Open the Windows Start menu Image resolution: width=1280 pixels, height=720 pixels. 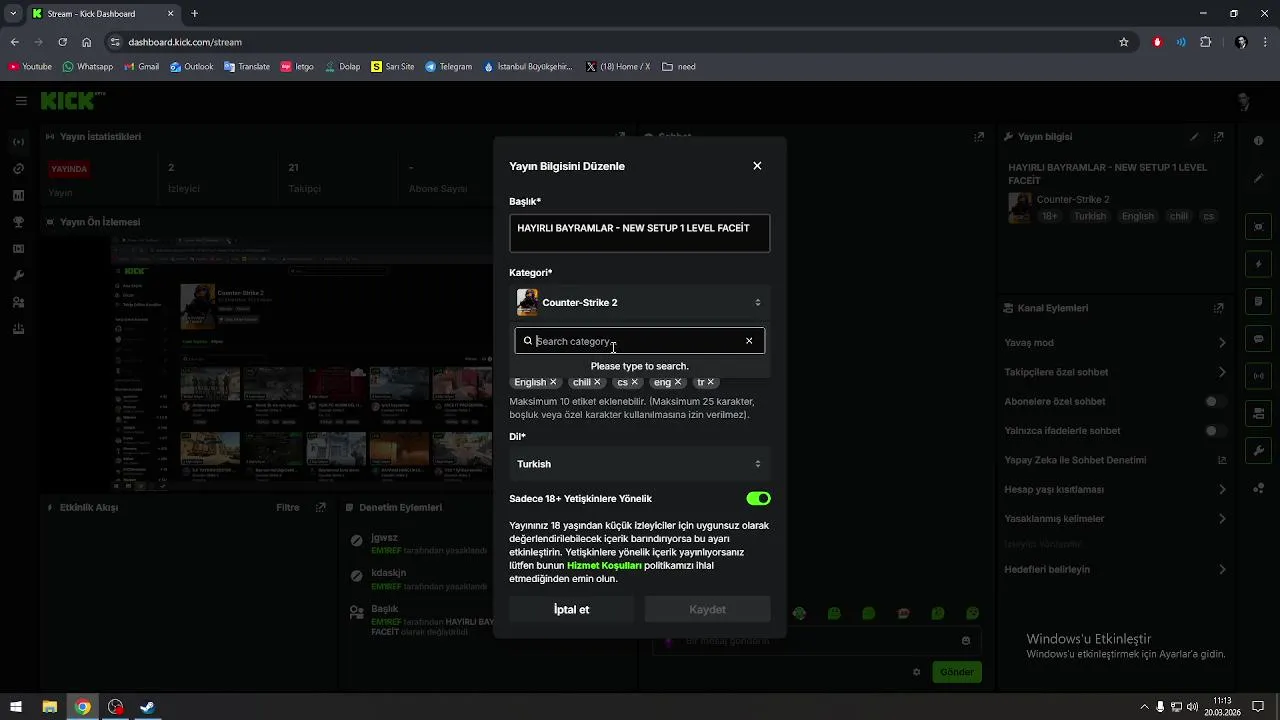16,707
